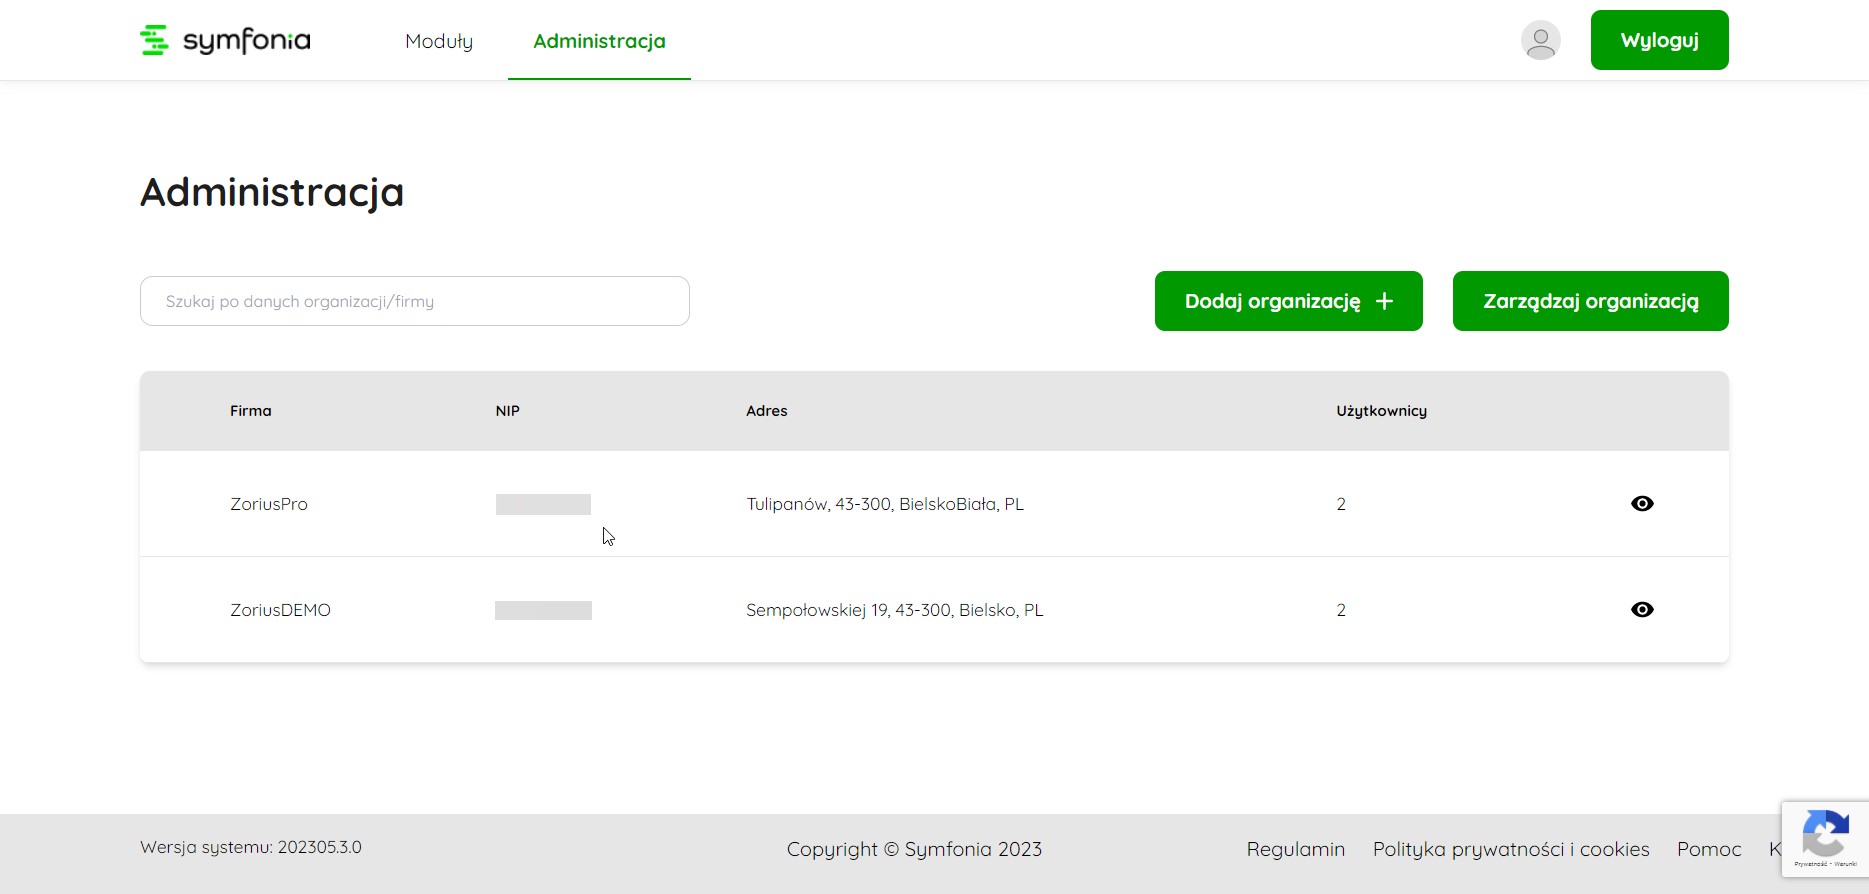Click Zarządzaj organizacją button

(x=1590, y=301)
